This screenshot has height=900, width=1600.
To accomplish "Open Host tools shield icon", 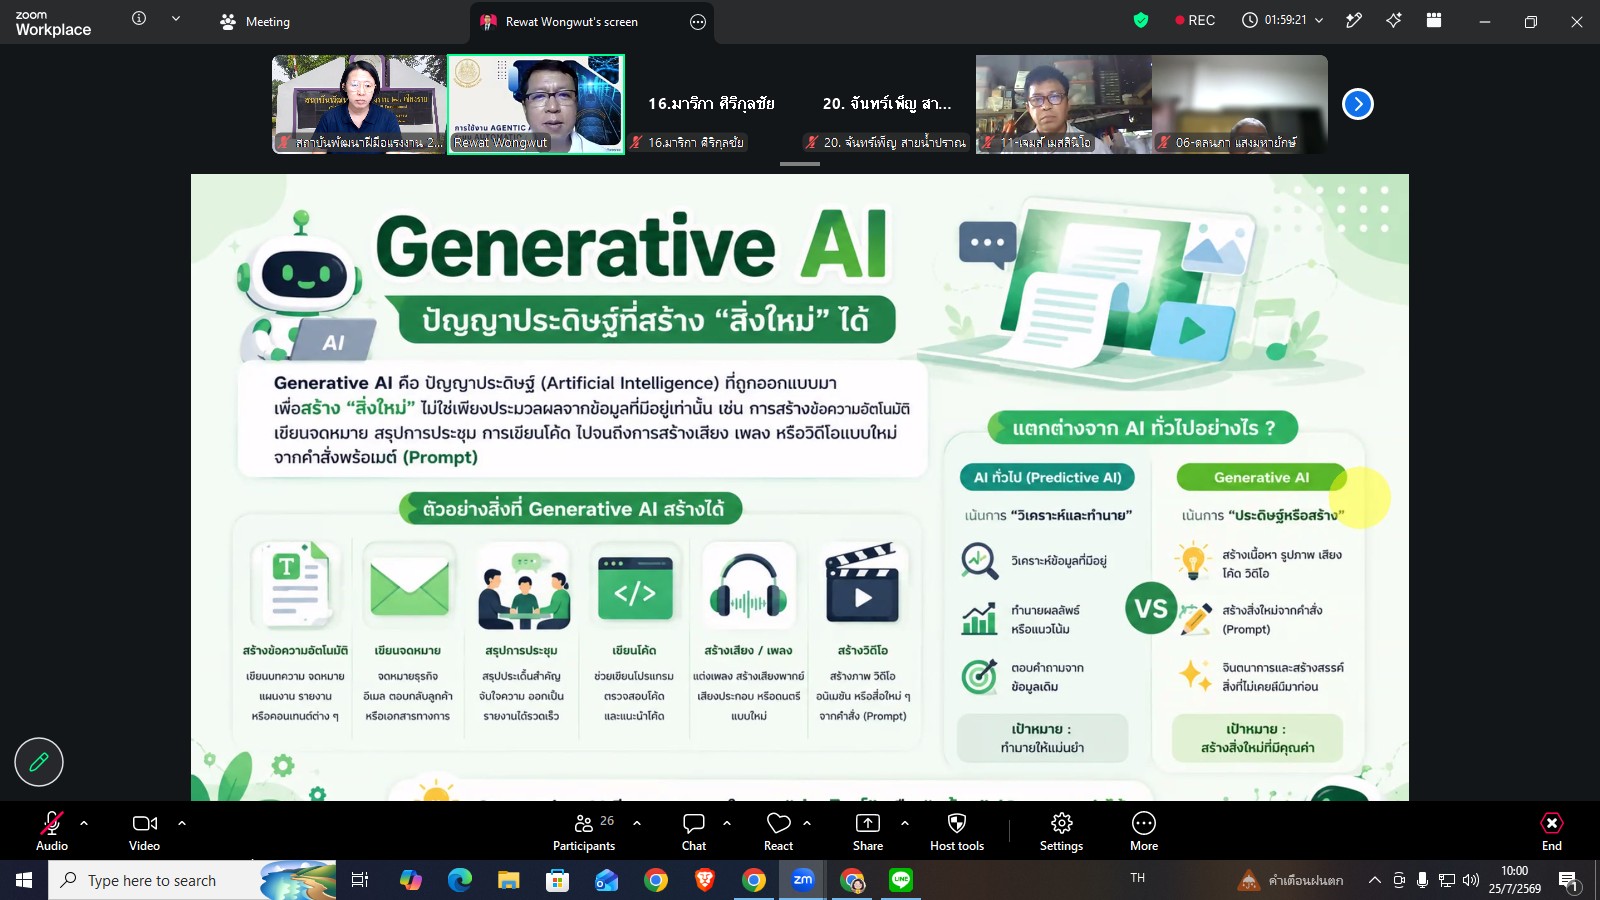I will point(957,823).
